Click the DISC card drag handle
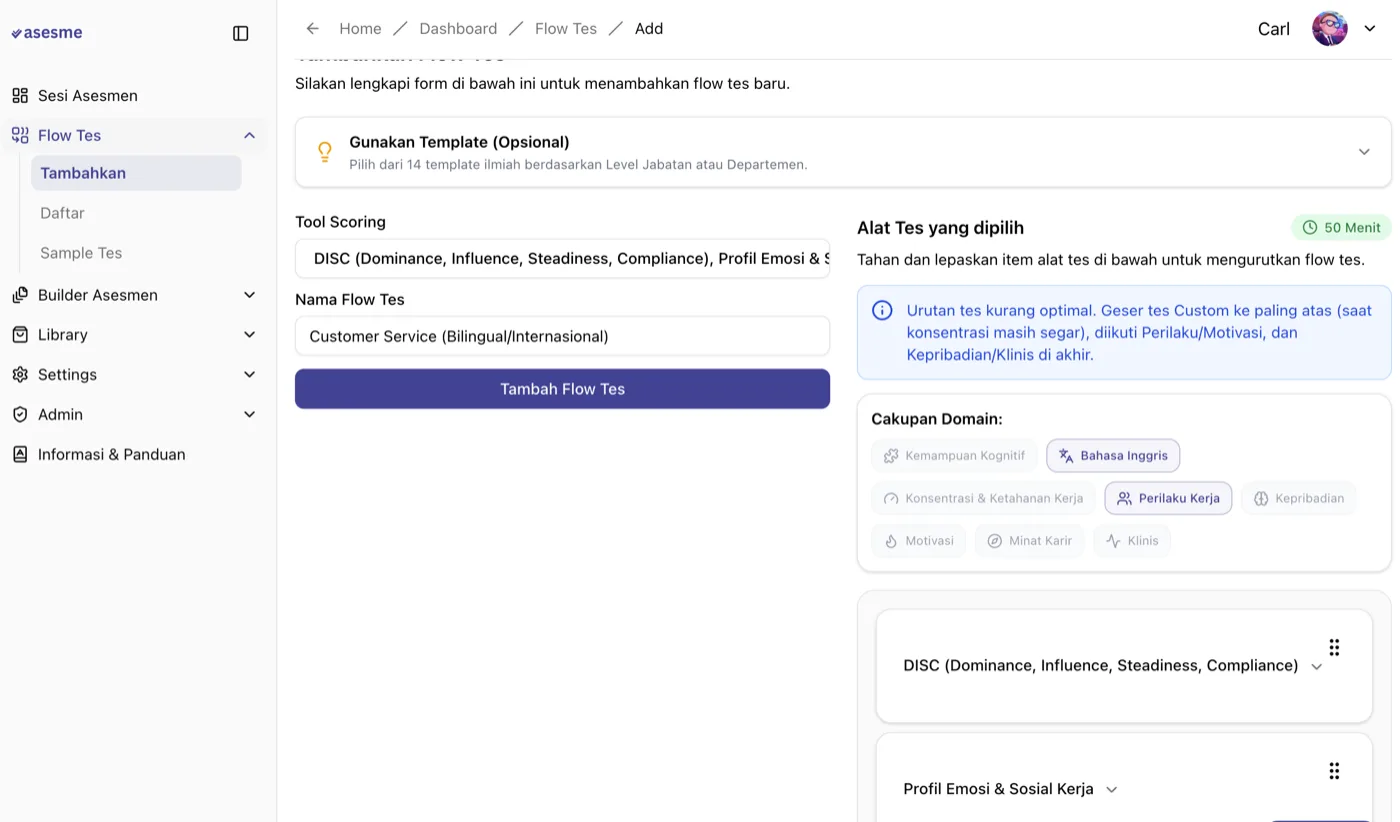Image resolution: width=1400 pixels, height=822 pixels. coord(1334,647)
